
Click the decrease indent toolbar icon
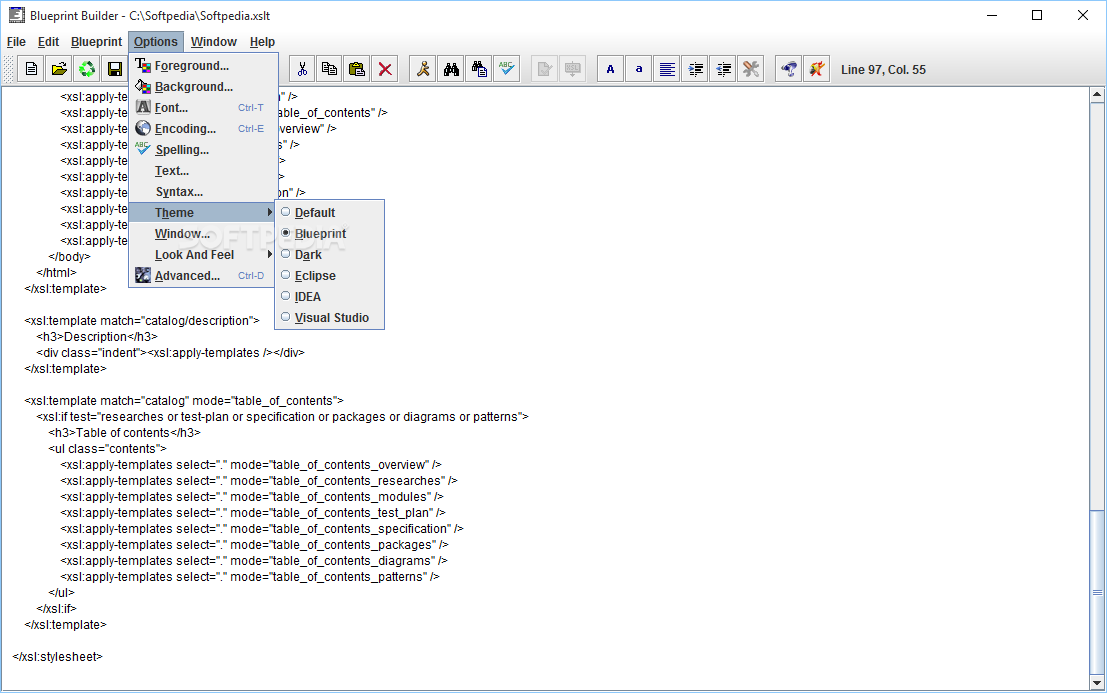[723, 69]
